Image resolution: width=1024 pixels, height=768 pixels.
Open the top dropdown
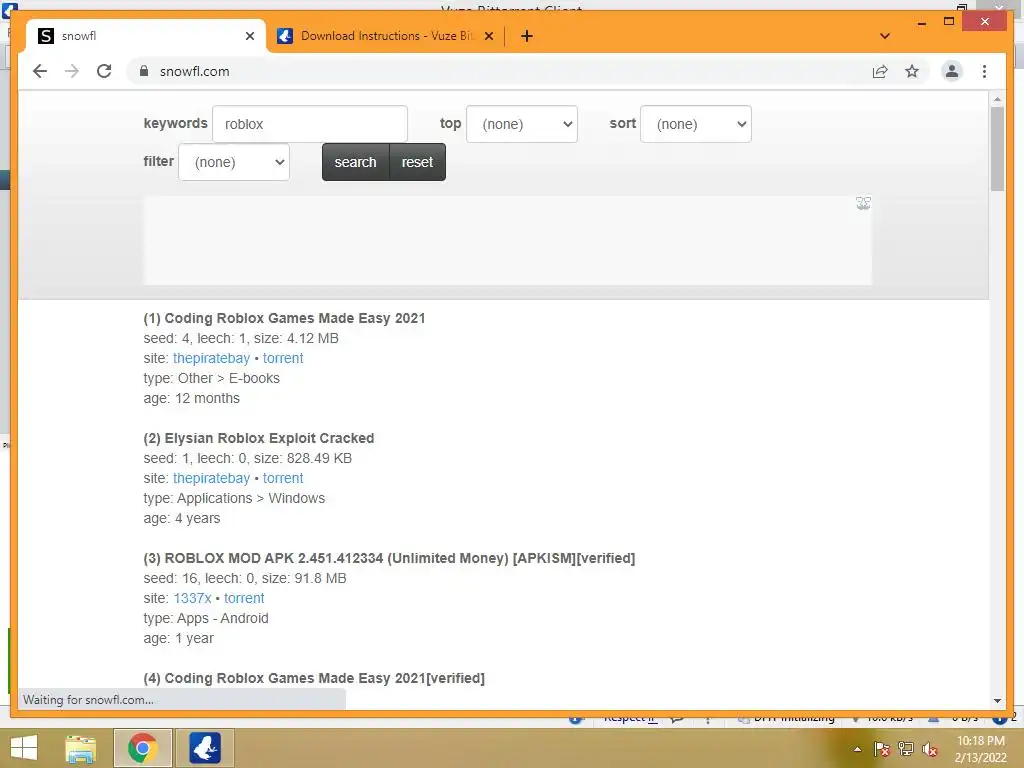coord(522,124)
